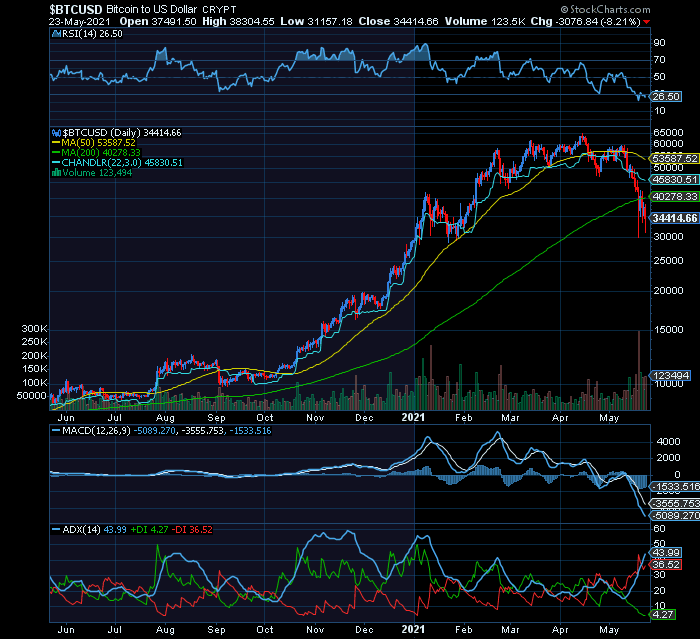Viewport: 700px width, 639px height.
Task: Click the Low 31157.18 value
Action: [317, 21]
